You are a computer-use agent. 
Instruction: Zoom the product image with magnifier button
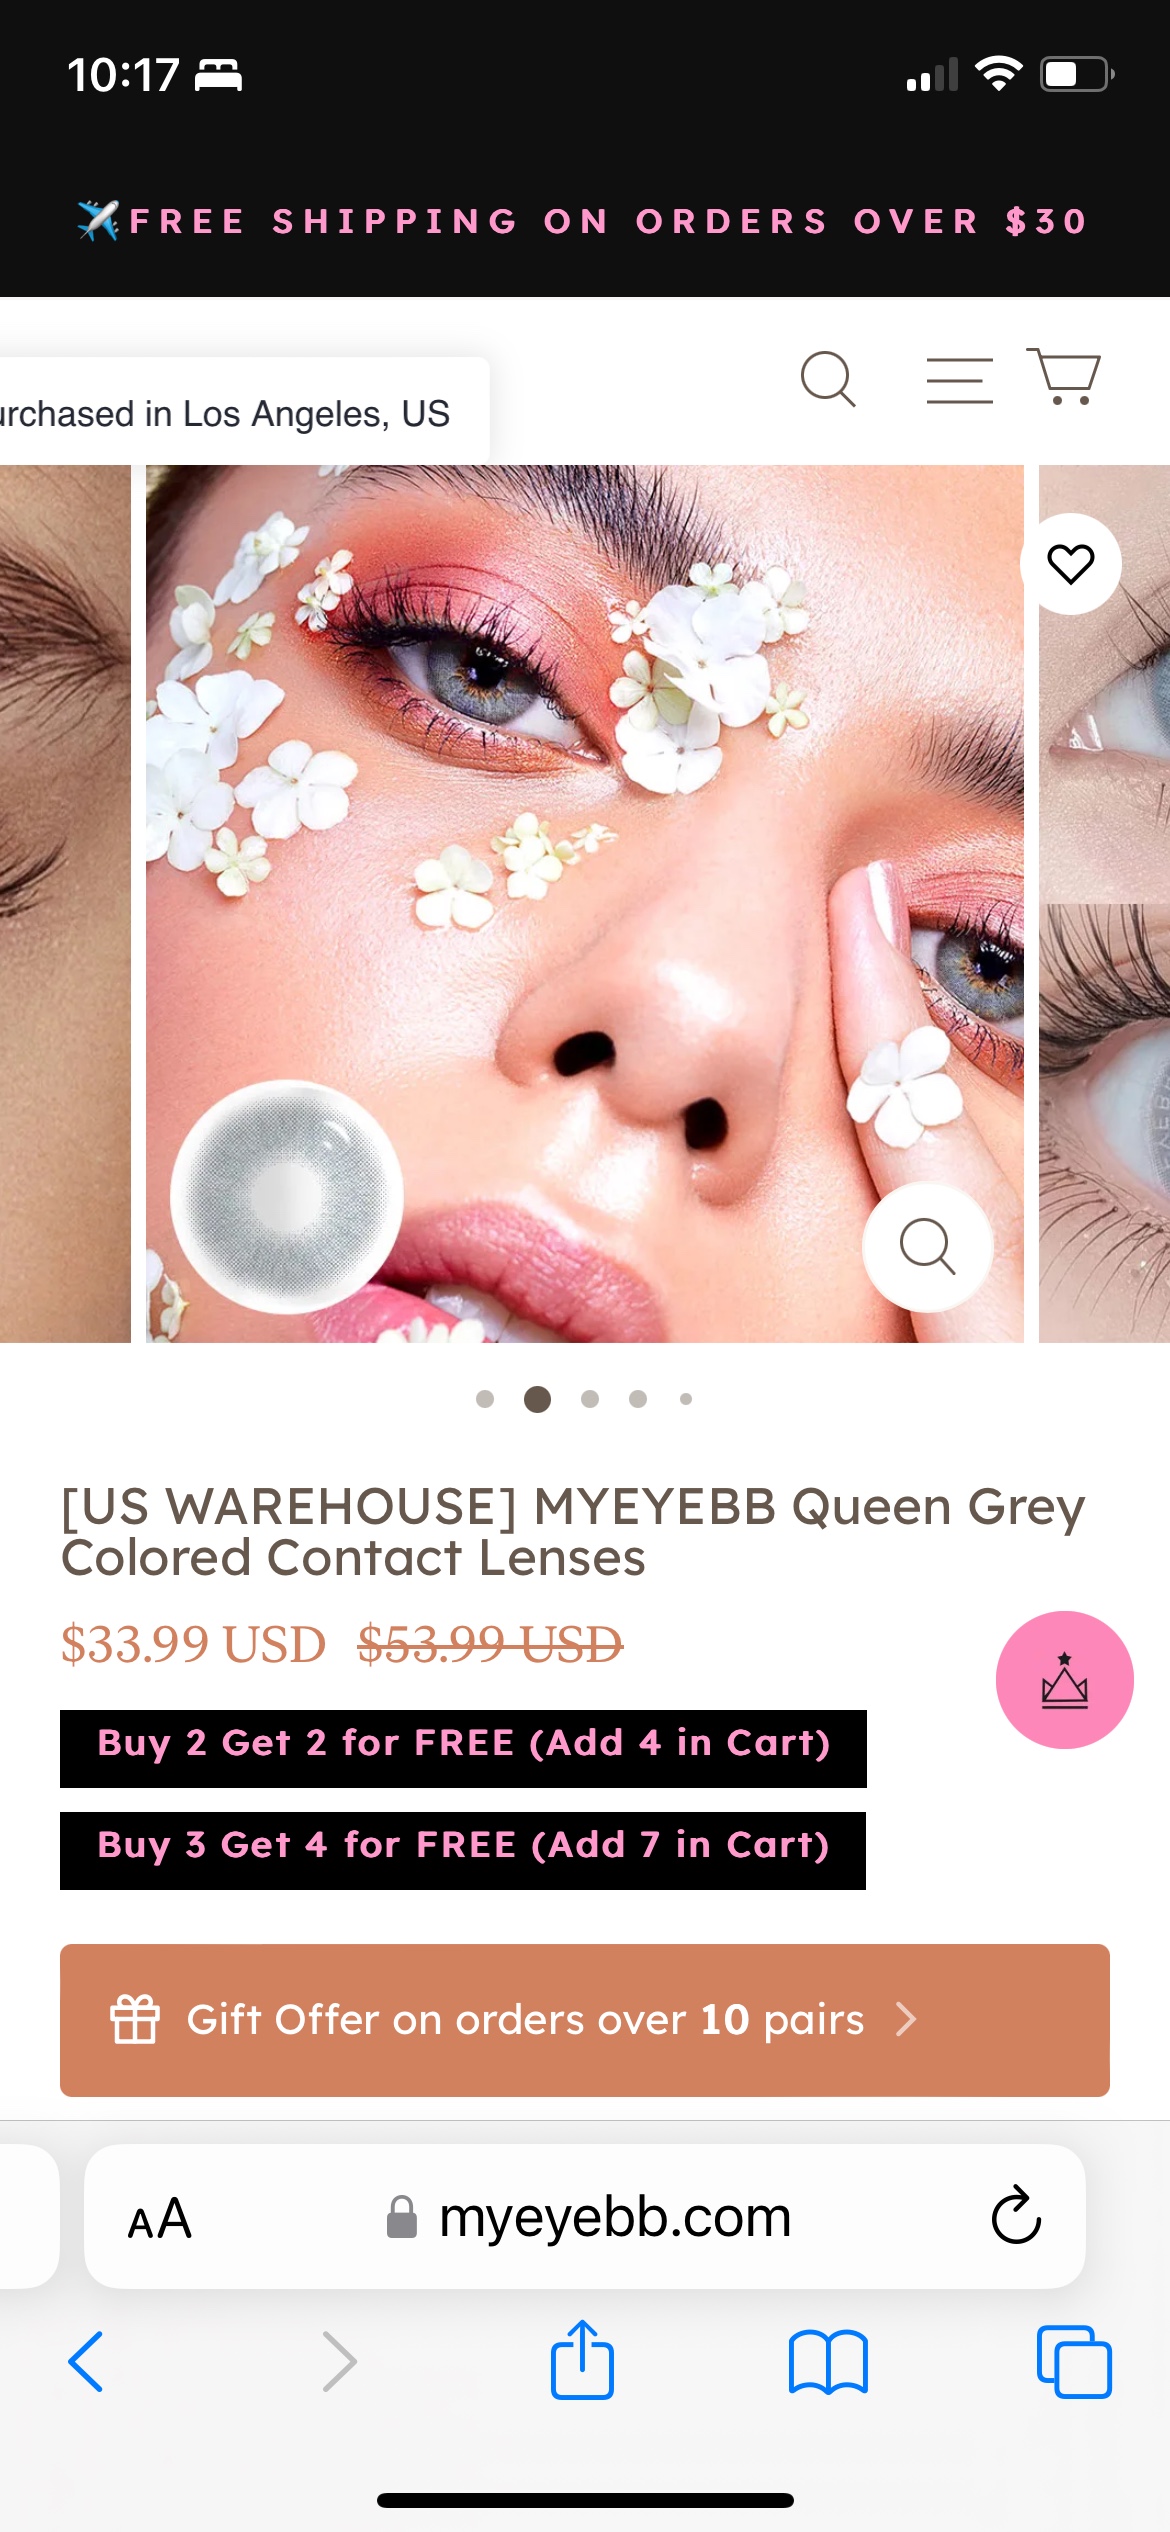pyautogui.click(x=928, y=1247)
